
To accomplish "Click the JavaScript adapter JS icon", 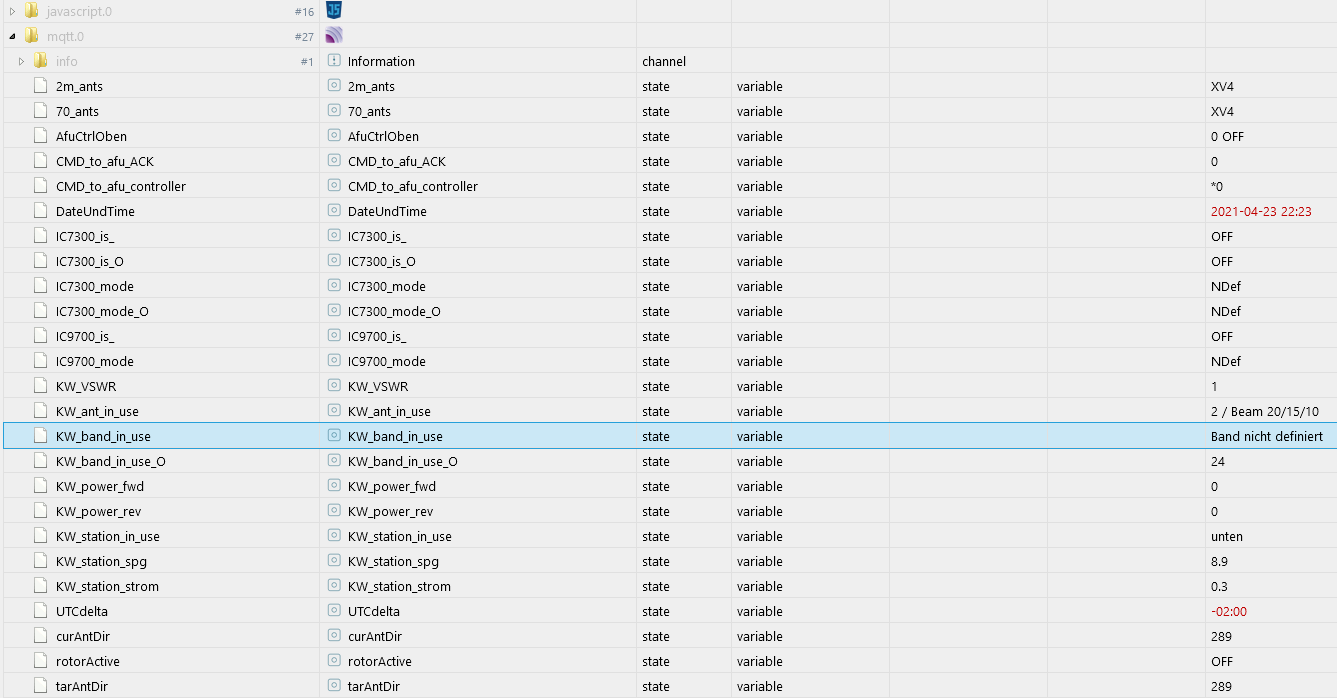I will coord(334,11).
